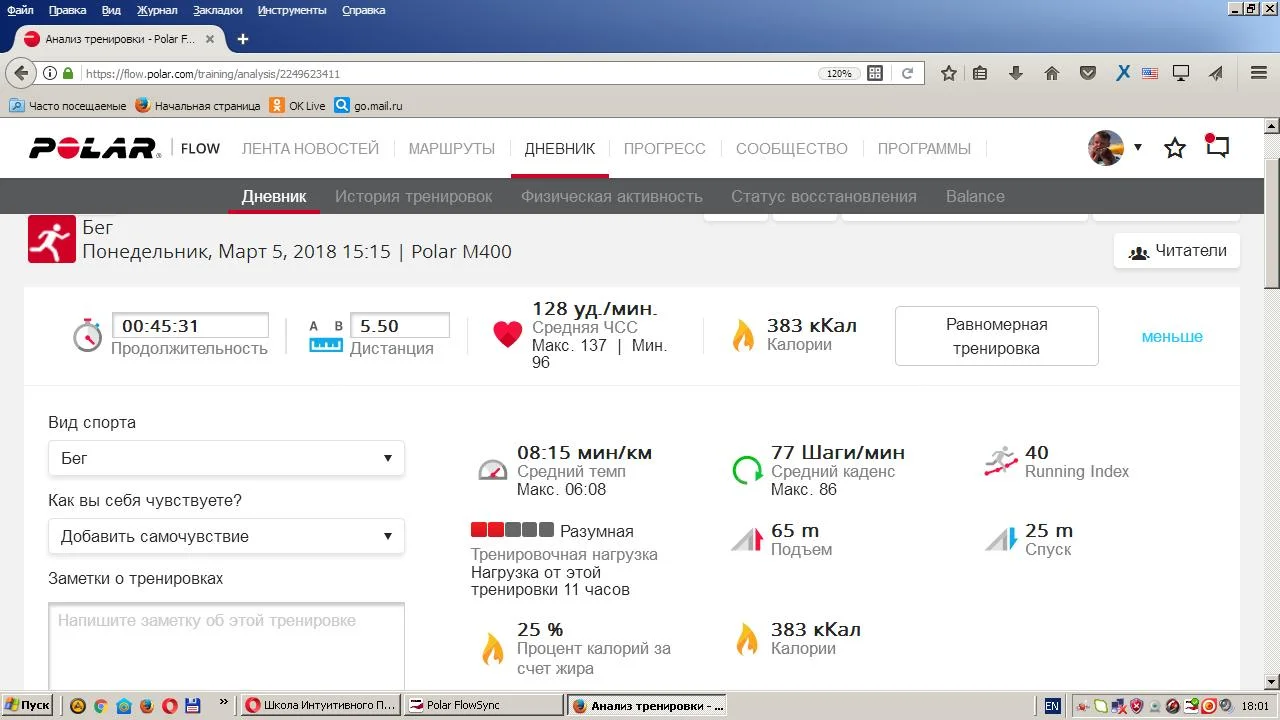Open favorites star icon beside profile

tap(1175, 148)
